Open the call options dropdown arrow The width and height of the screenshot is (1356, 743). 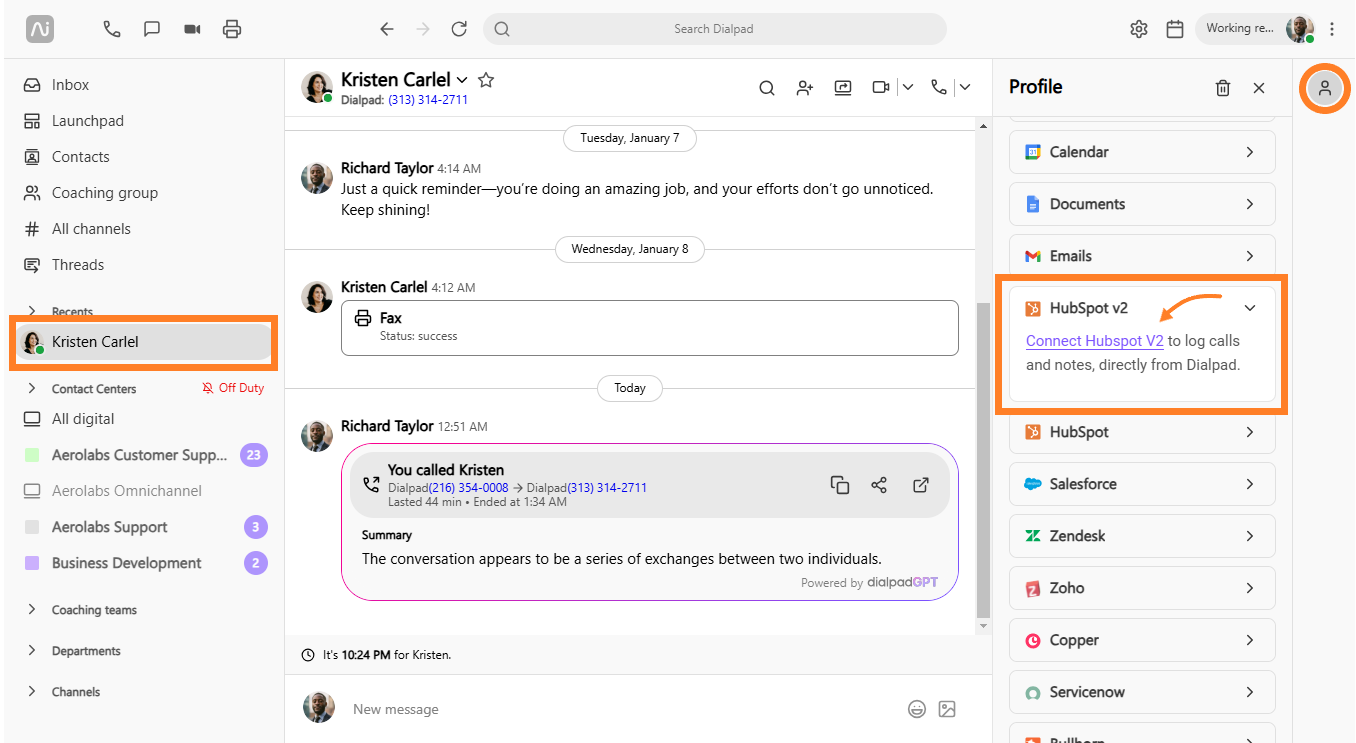point(965,88)
